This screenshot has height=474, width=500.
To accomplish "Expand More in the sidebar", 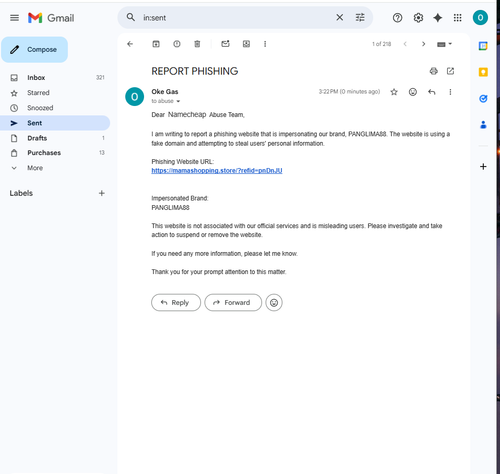I will 55,168.
